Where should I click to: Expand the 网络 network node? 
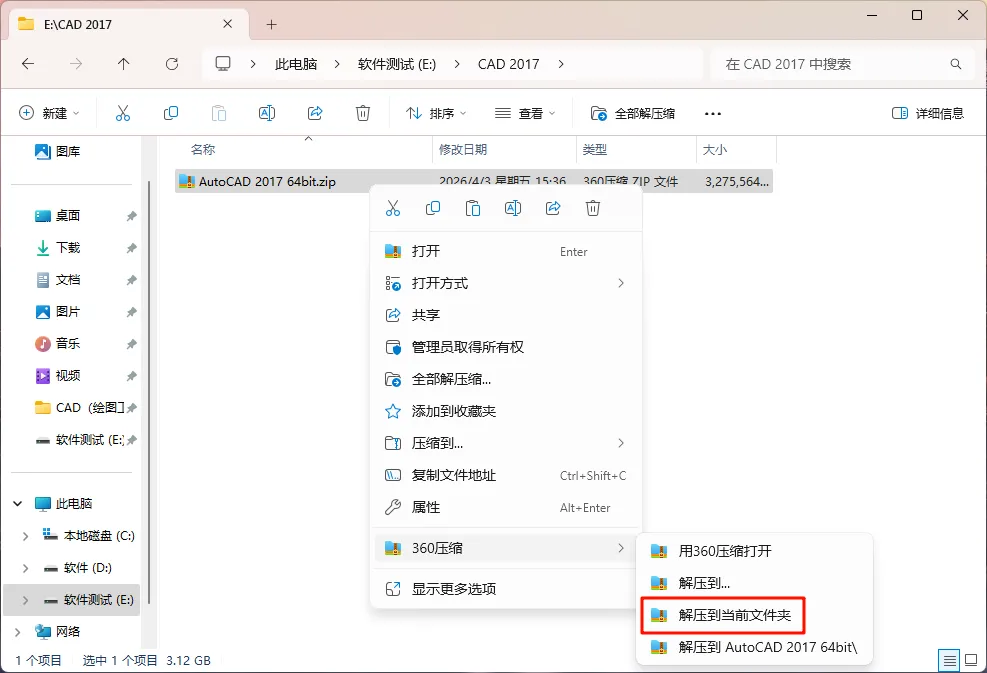[18, 632]
